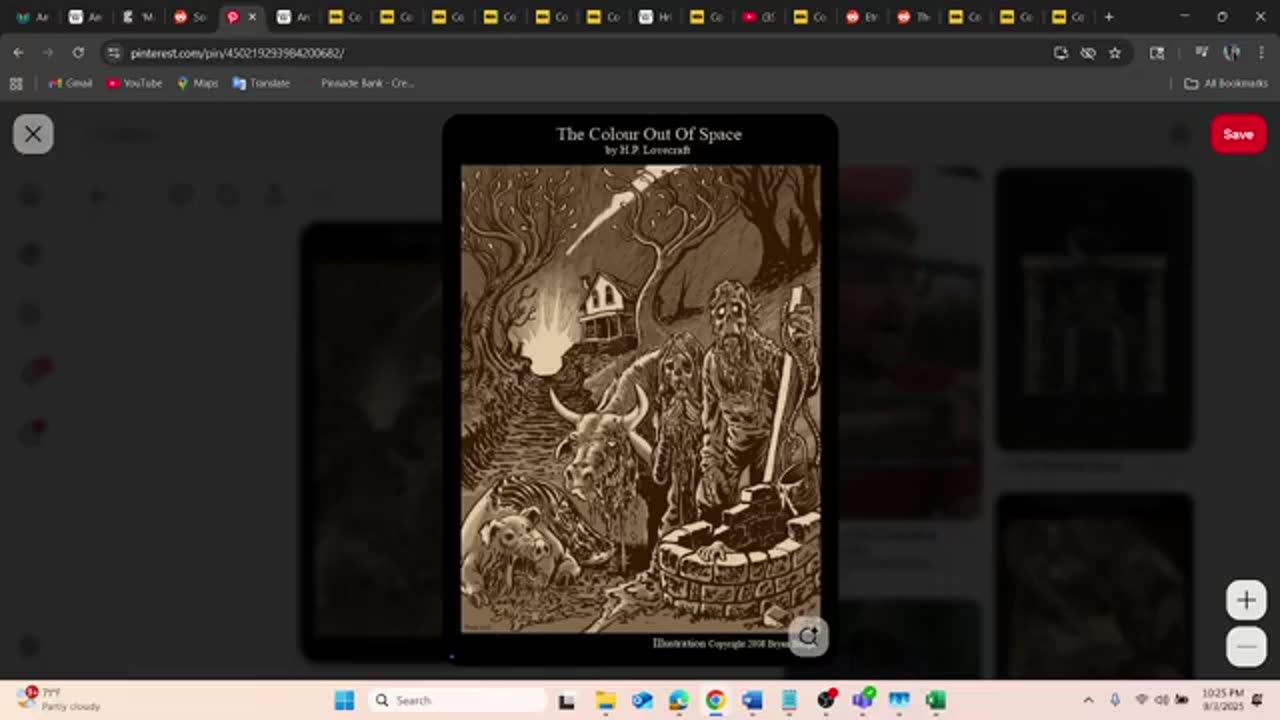Click the microphone icon in system tray
Image resolution: width=1280 pixels, height=720 pixels.
point(1115,700)
